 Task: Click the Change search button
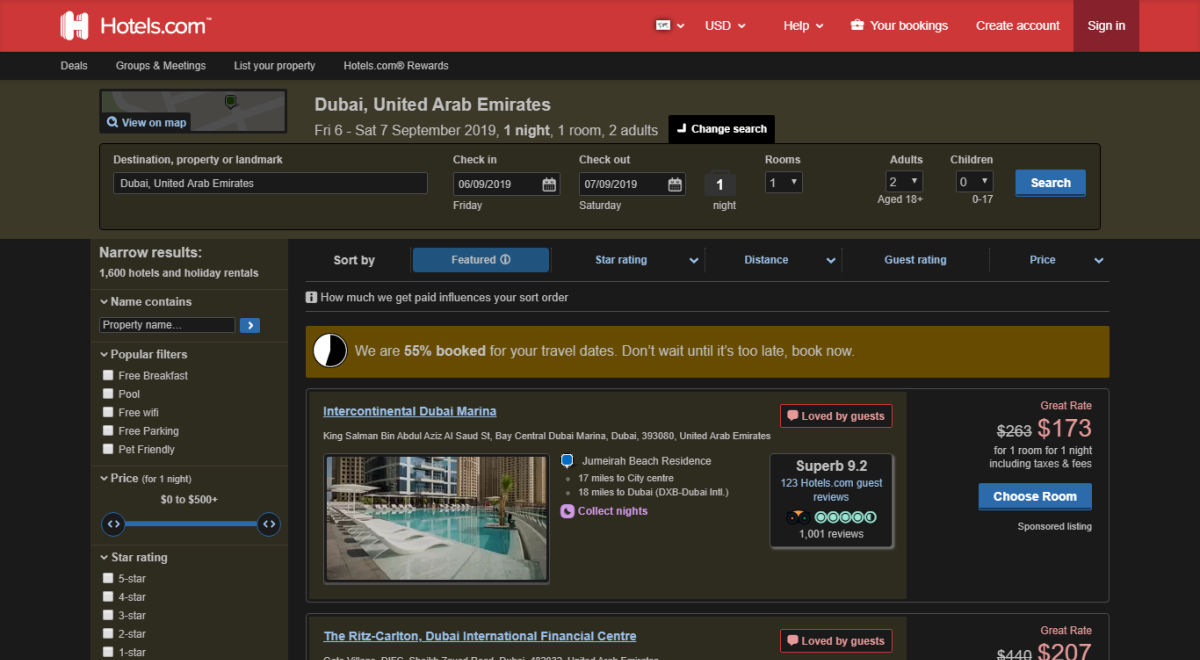(721, 129)
